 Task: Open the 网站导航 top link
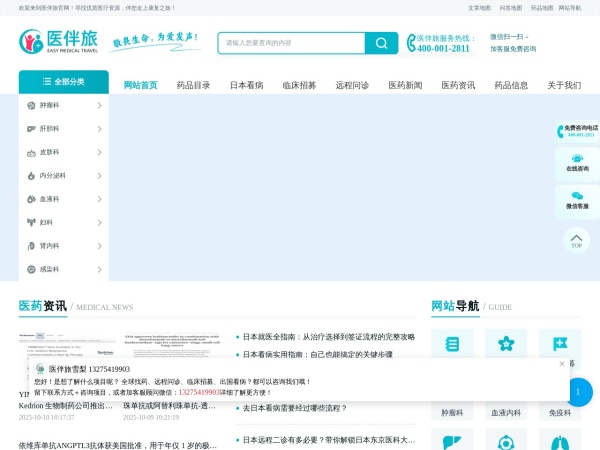(x=570, y=8)
